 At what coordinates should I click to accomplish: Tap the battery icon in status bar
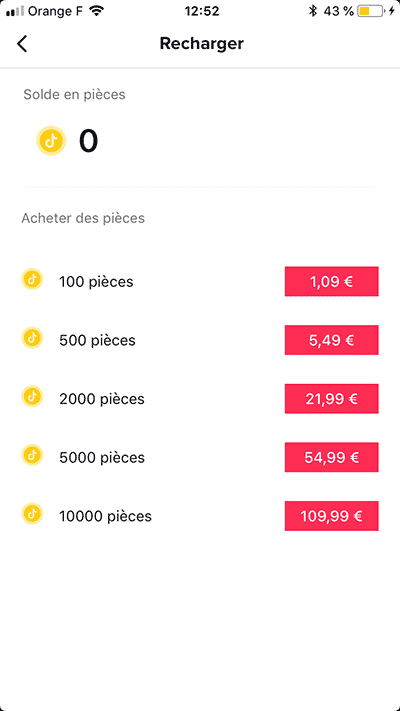click(x=371, y=11)
